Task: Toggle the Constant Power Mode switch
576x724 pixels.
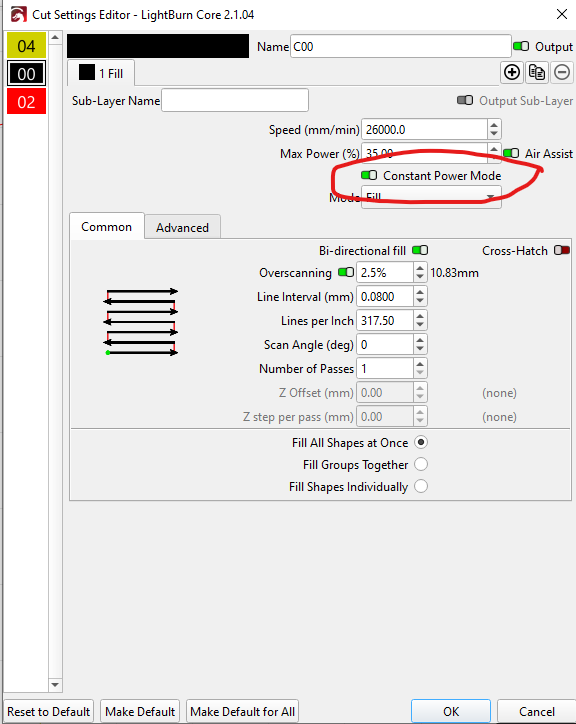Action: coord(369,175)
